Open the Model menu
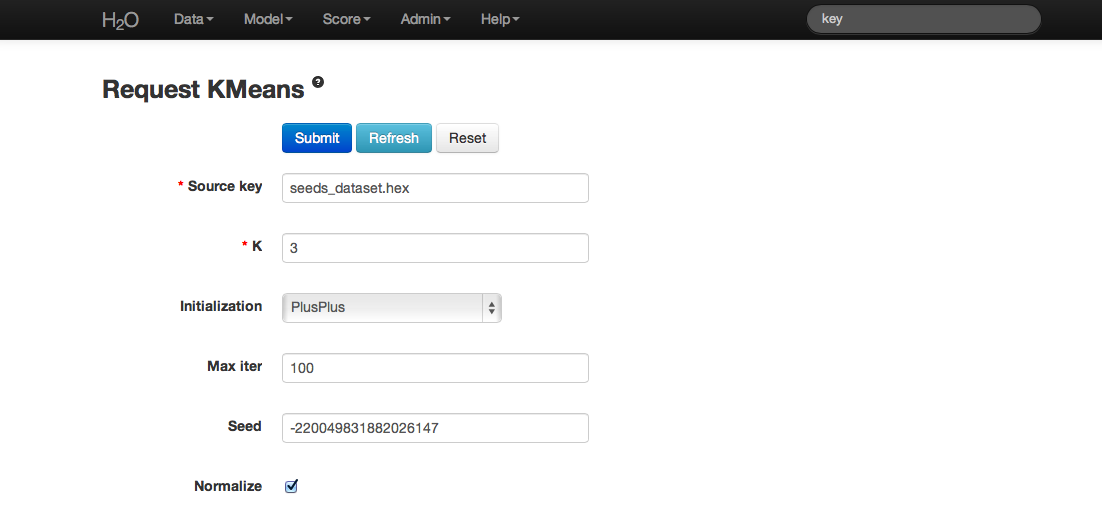This screenshot has width=1102, height=513. pyautogui.click(x=268, y=20)
